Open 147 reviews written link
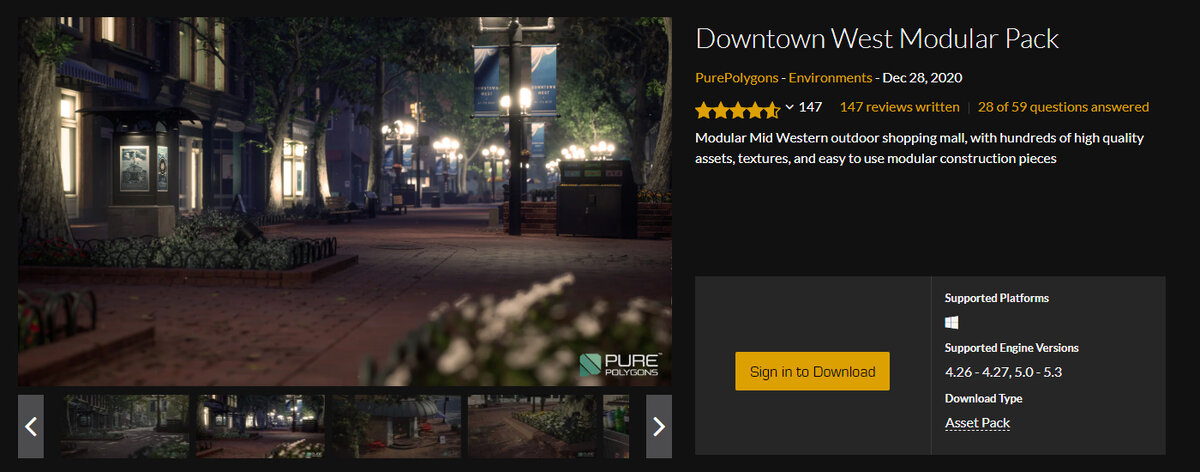 tap(899, 107)
